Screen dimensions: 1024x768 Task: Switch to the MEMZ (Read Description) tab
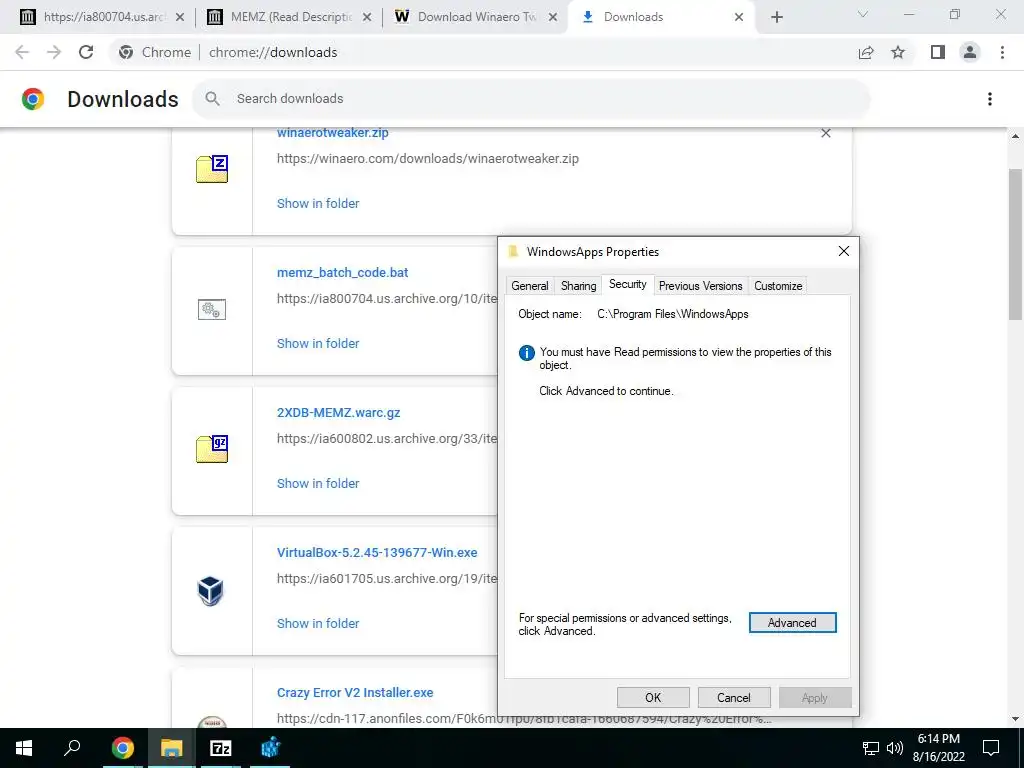click(x=289, y=17)
